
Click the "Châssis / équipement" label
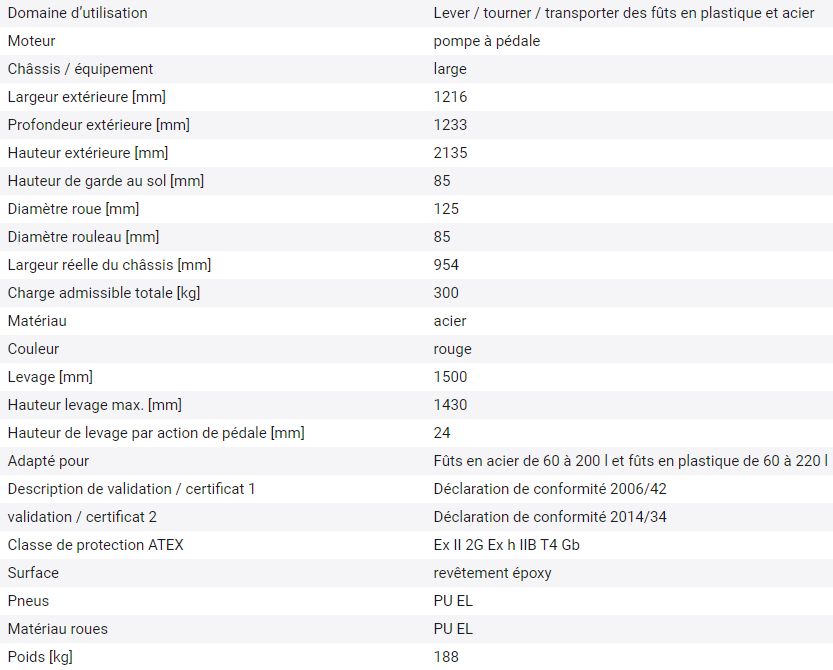[80, 69]
